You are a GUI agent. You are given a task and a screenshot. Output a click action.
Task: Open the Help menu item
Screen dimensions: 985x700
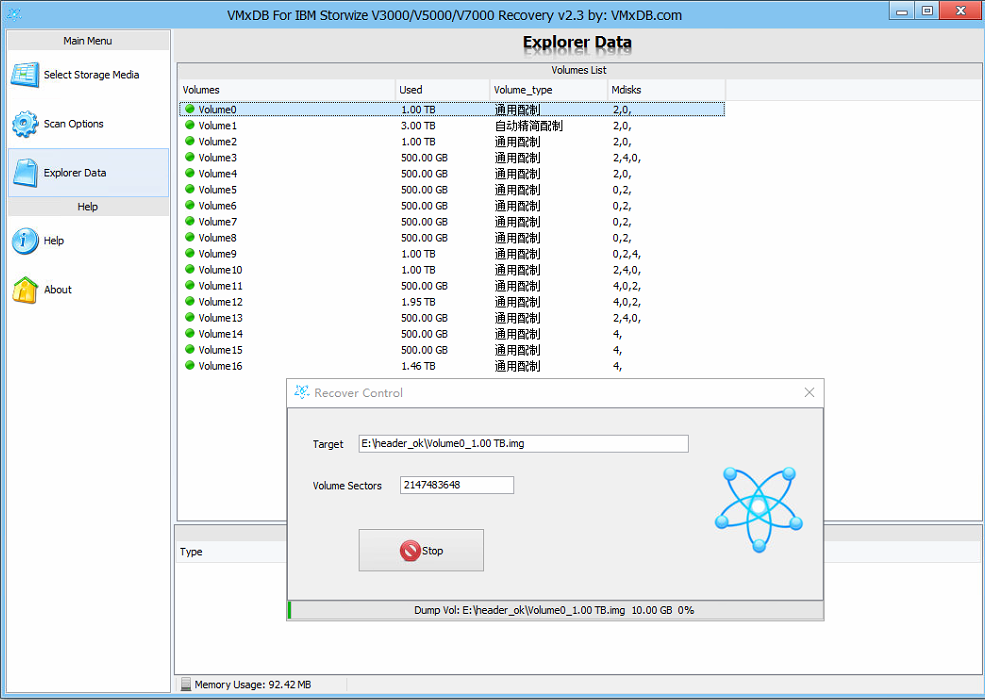point(89,241)
